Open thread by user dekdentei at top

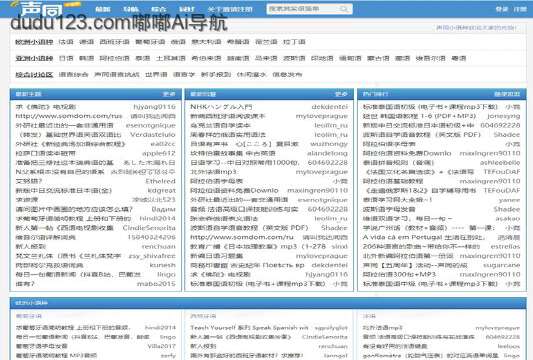[x=330, y=107]
